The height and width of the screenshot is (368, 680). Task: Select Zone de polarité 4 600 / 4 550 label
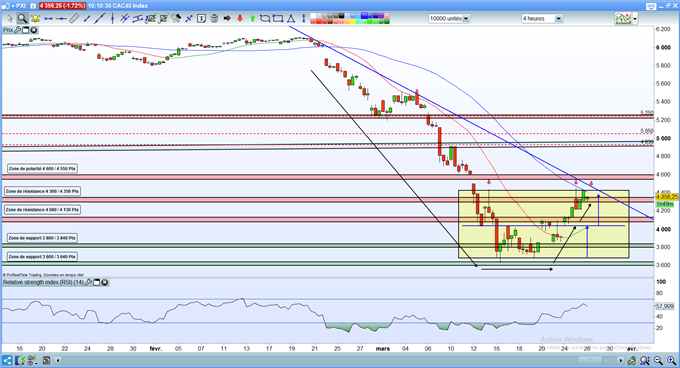[42, 169]
